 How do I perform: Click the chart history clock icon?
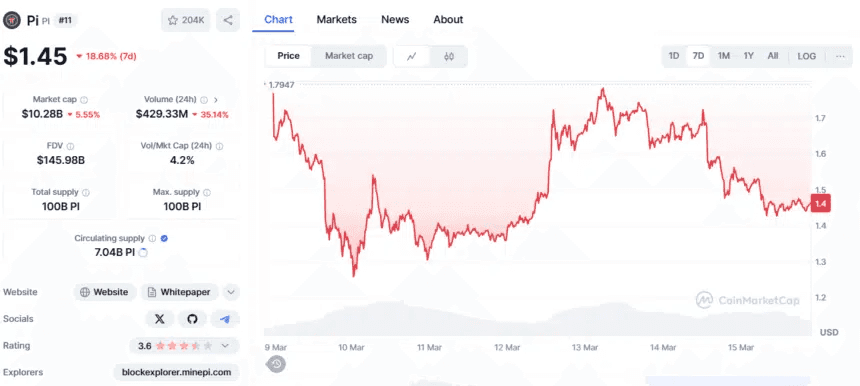(276, 364)
